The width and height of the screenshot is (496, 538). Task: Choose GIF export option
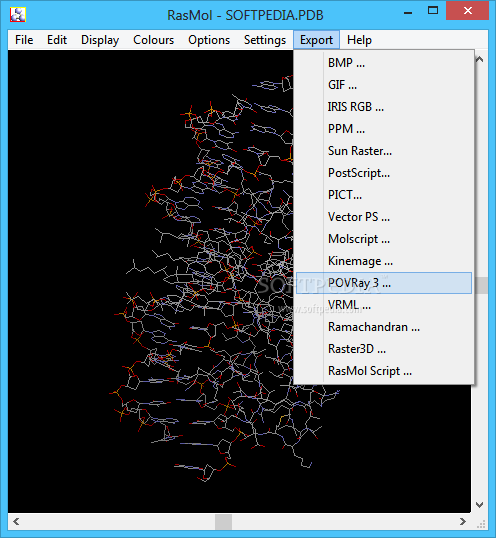(x=384, y=85)
